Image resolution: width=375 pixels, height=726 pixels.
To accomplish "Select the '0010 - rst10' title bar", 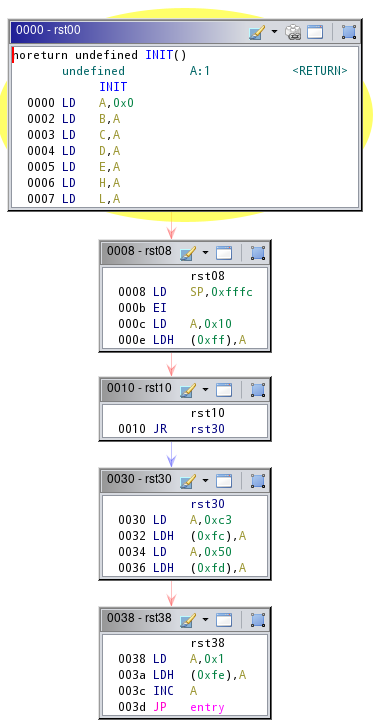I will [185, 389].
